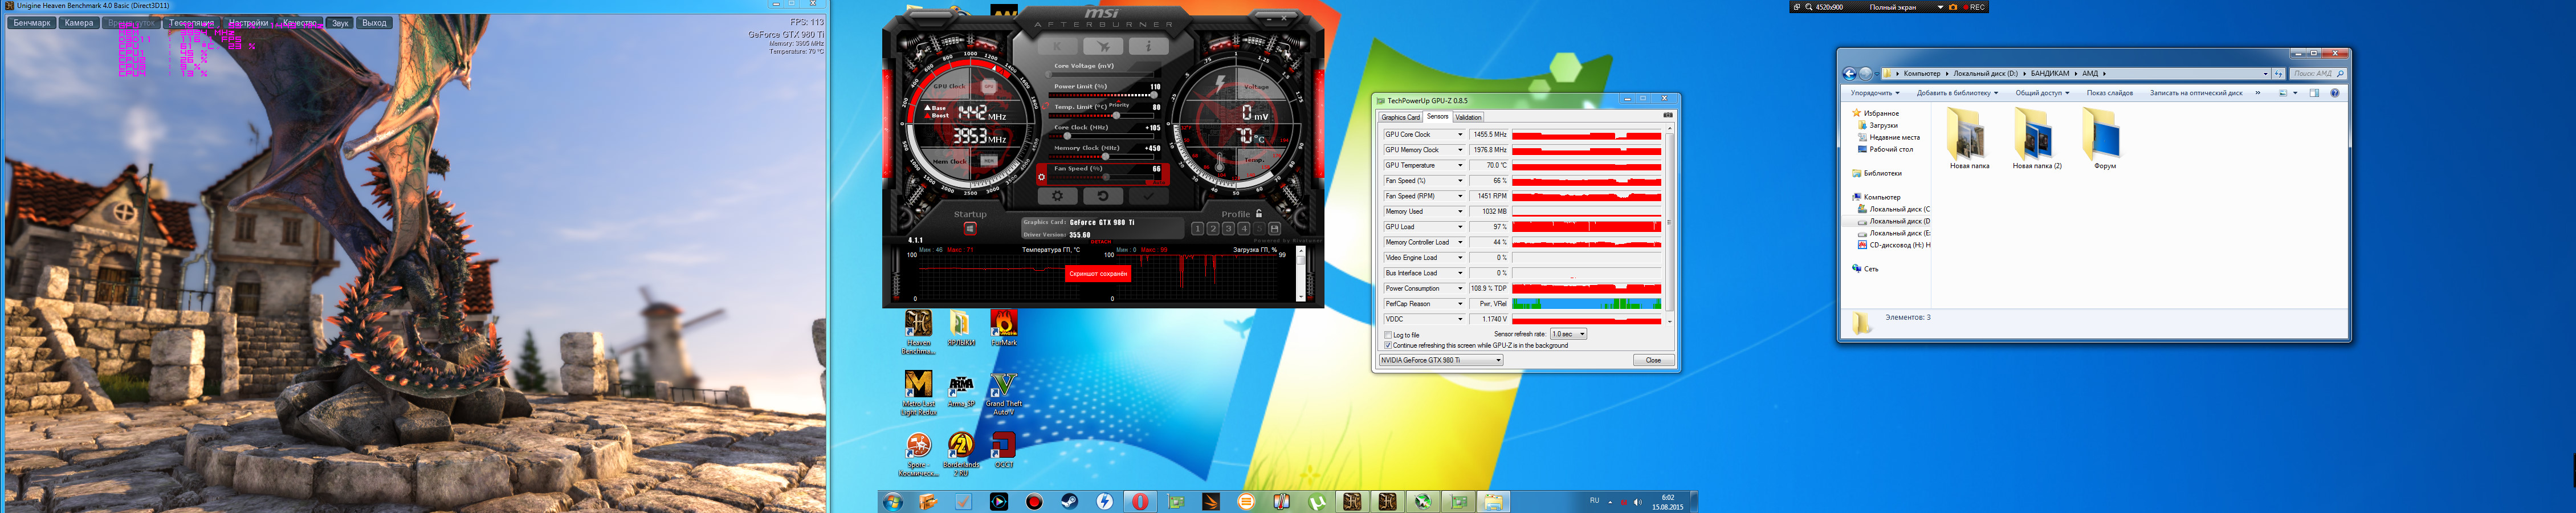Viewport: 2576px width, 513px height.
Task: Open fan speed settings gear in Afterburner
Action: pos(1041,177)
